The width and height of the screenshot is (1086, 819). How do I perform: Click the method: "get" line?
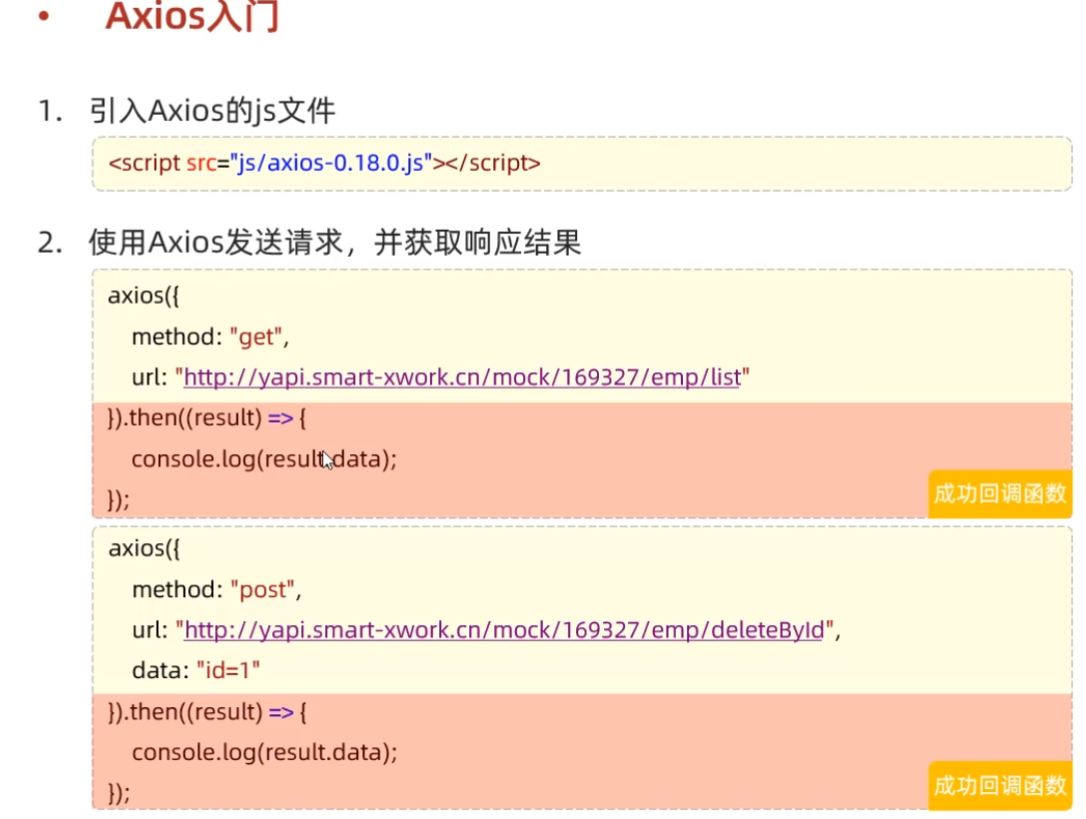(210, 337)
